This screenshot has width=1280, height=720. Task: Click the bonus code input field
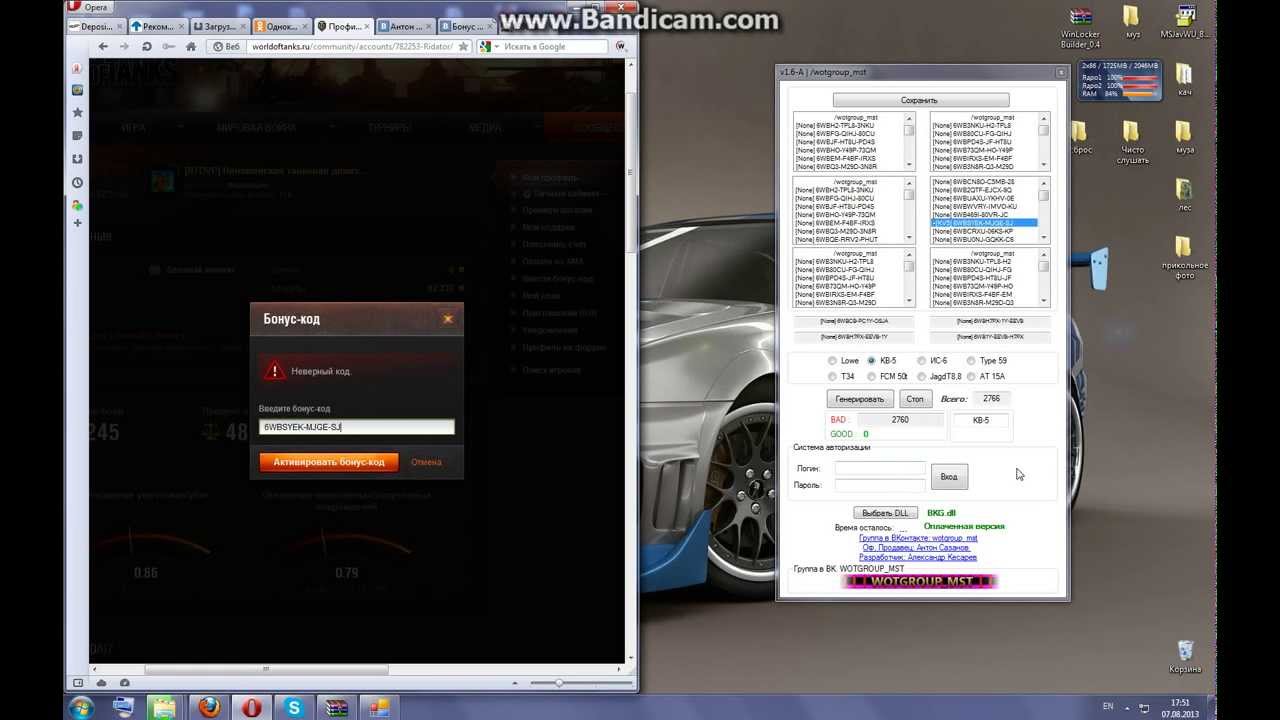pos(357,427)
